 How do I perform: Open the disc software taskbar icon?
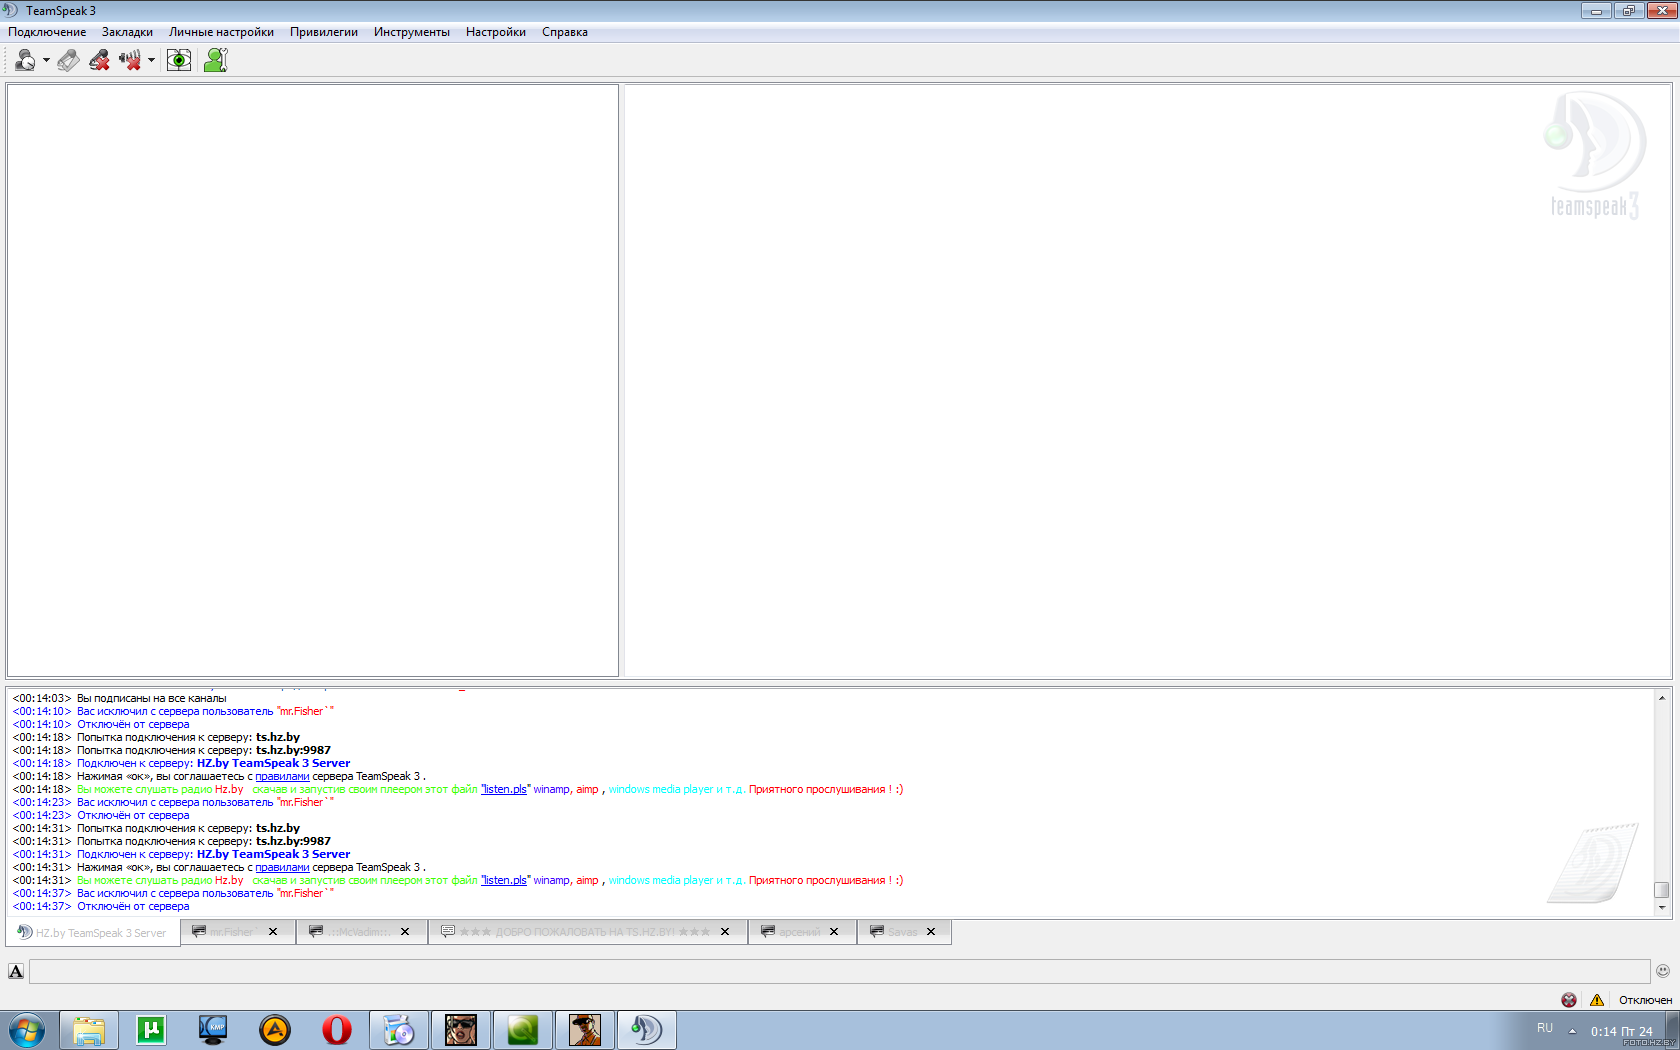(399, 1029)
